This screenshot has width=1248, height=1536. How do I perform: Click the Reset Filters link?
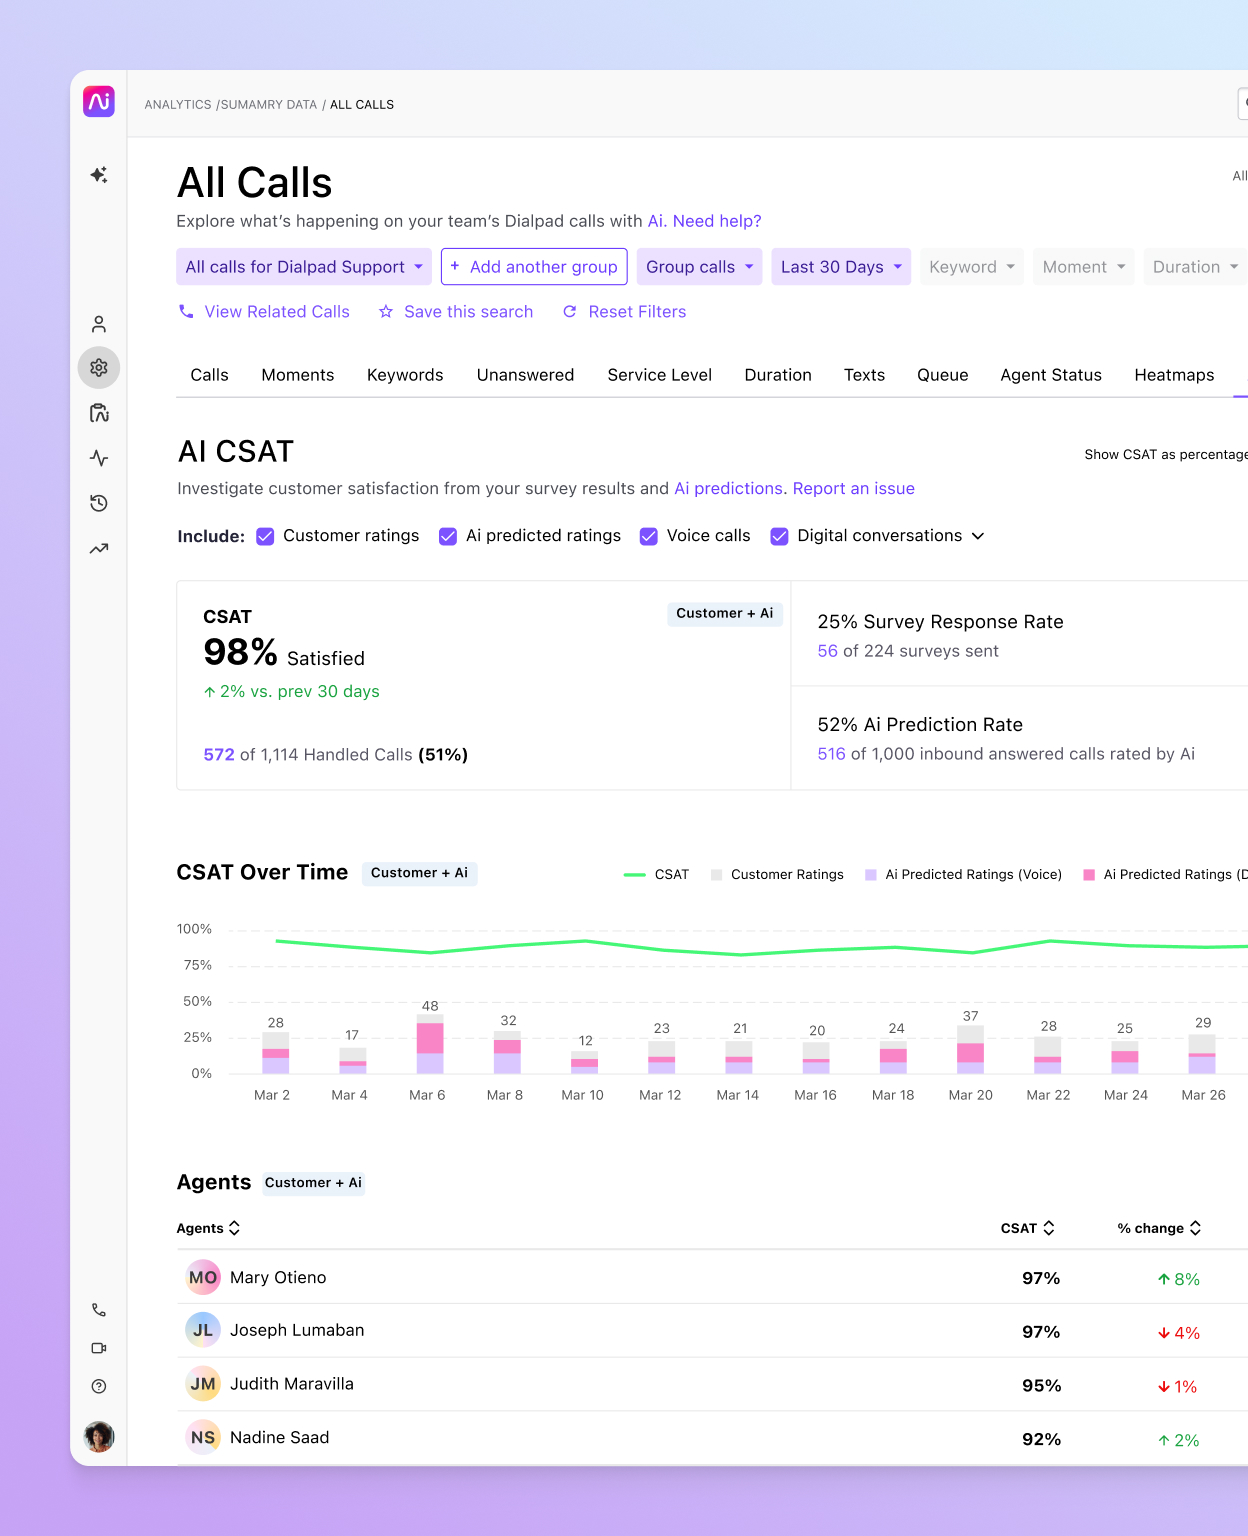click(x=635, y=311)
